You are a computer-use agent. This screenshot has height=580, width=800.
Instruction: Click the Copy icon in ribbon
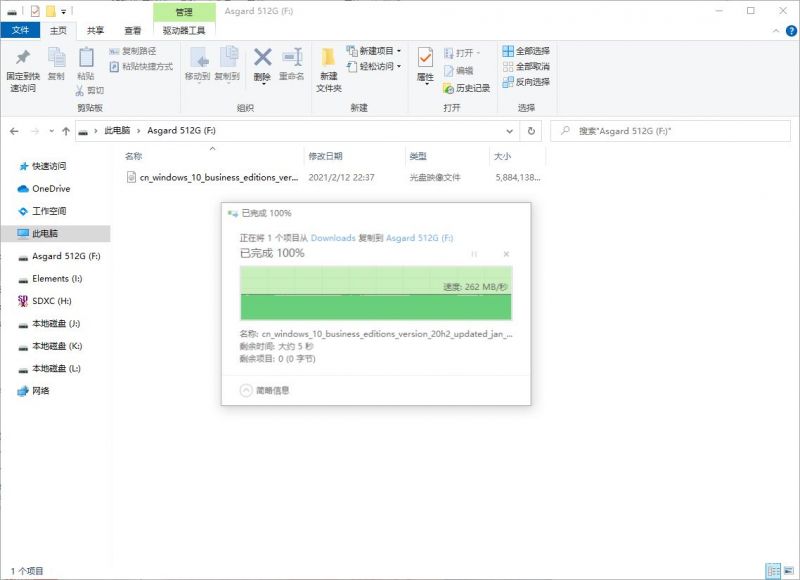(x=56, y=64)
